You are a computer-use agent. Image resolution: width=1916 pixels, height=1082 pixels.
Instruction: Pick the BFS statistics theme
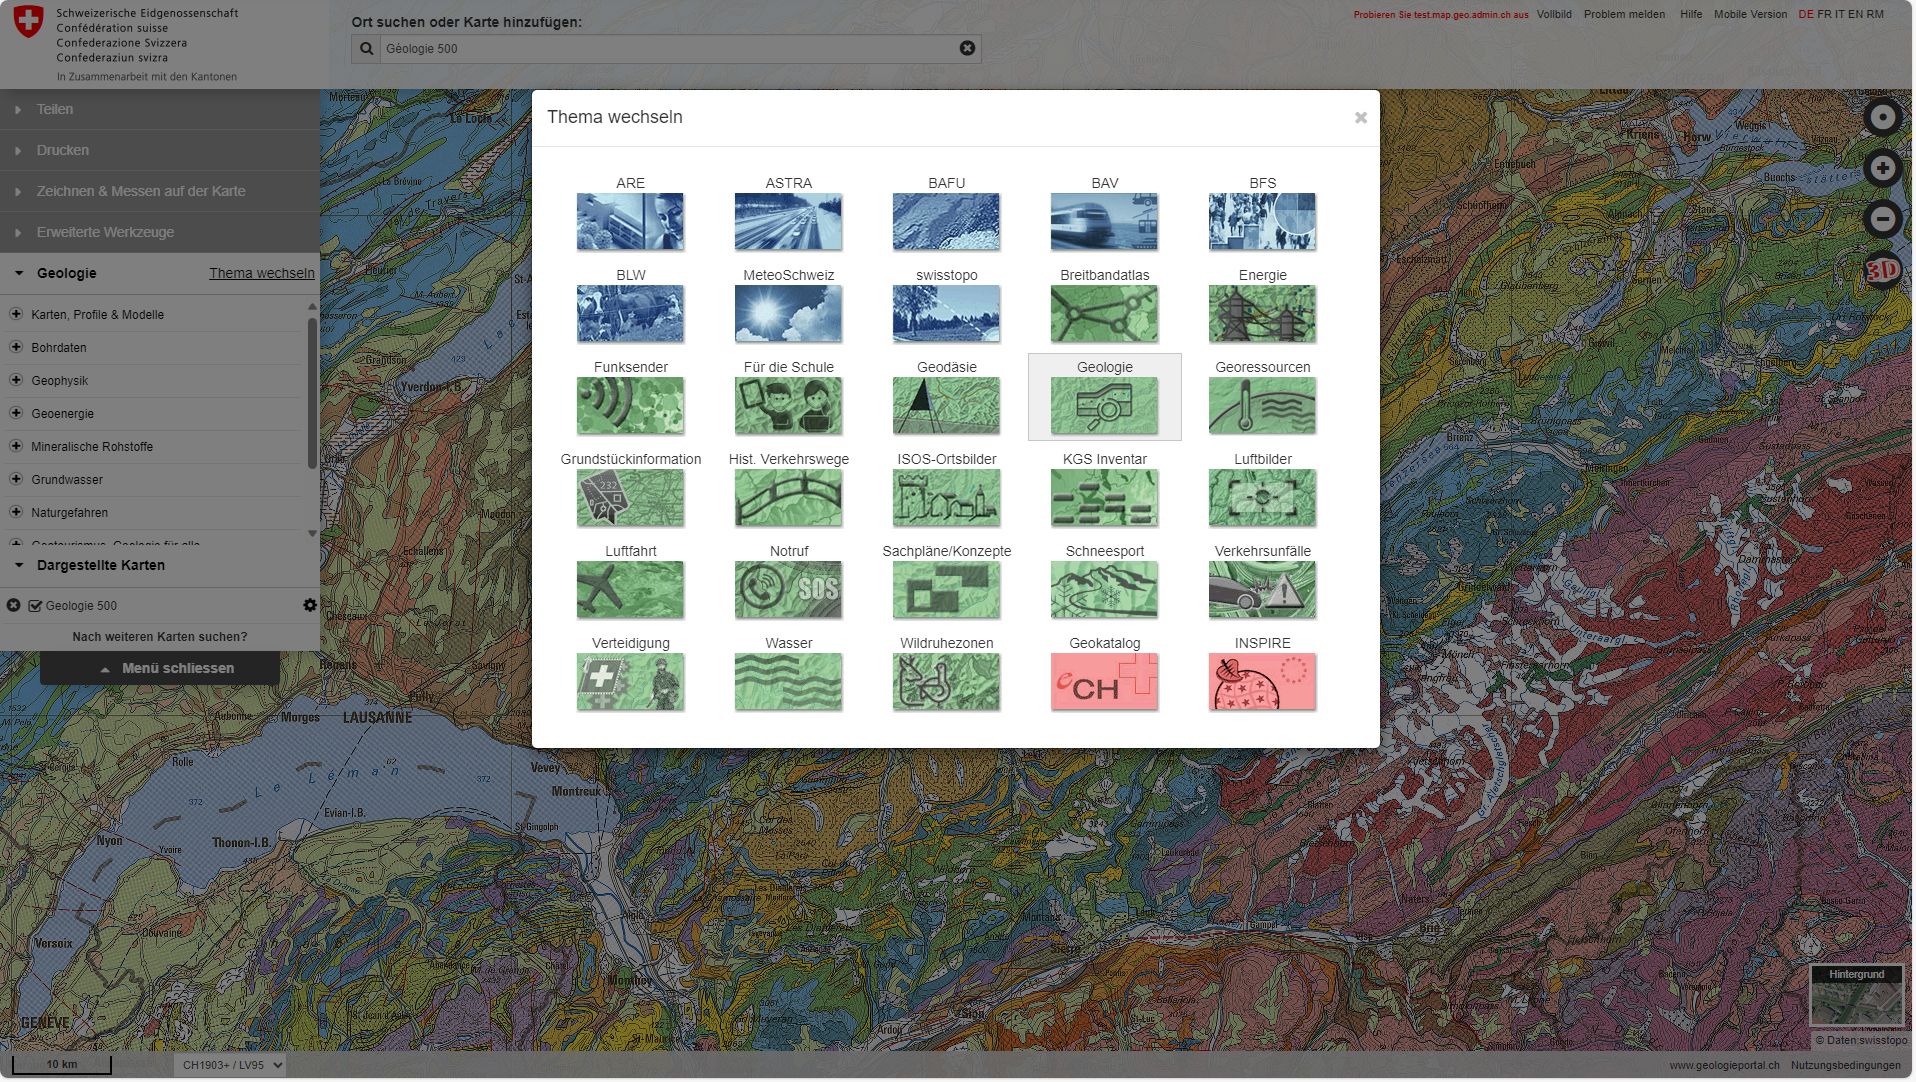(x=1262, y=221)
